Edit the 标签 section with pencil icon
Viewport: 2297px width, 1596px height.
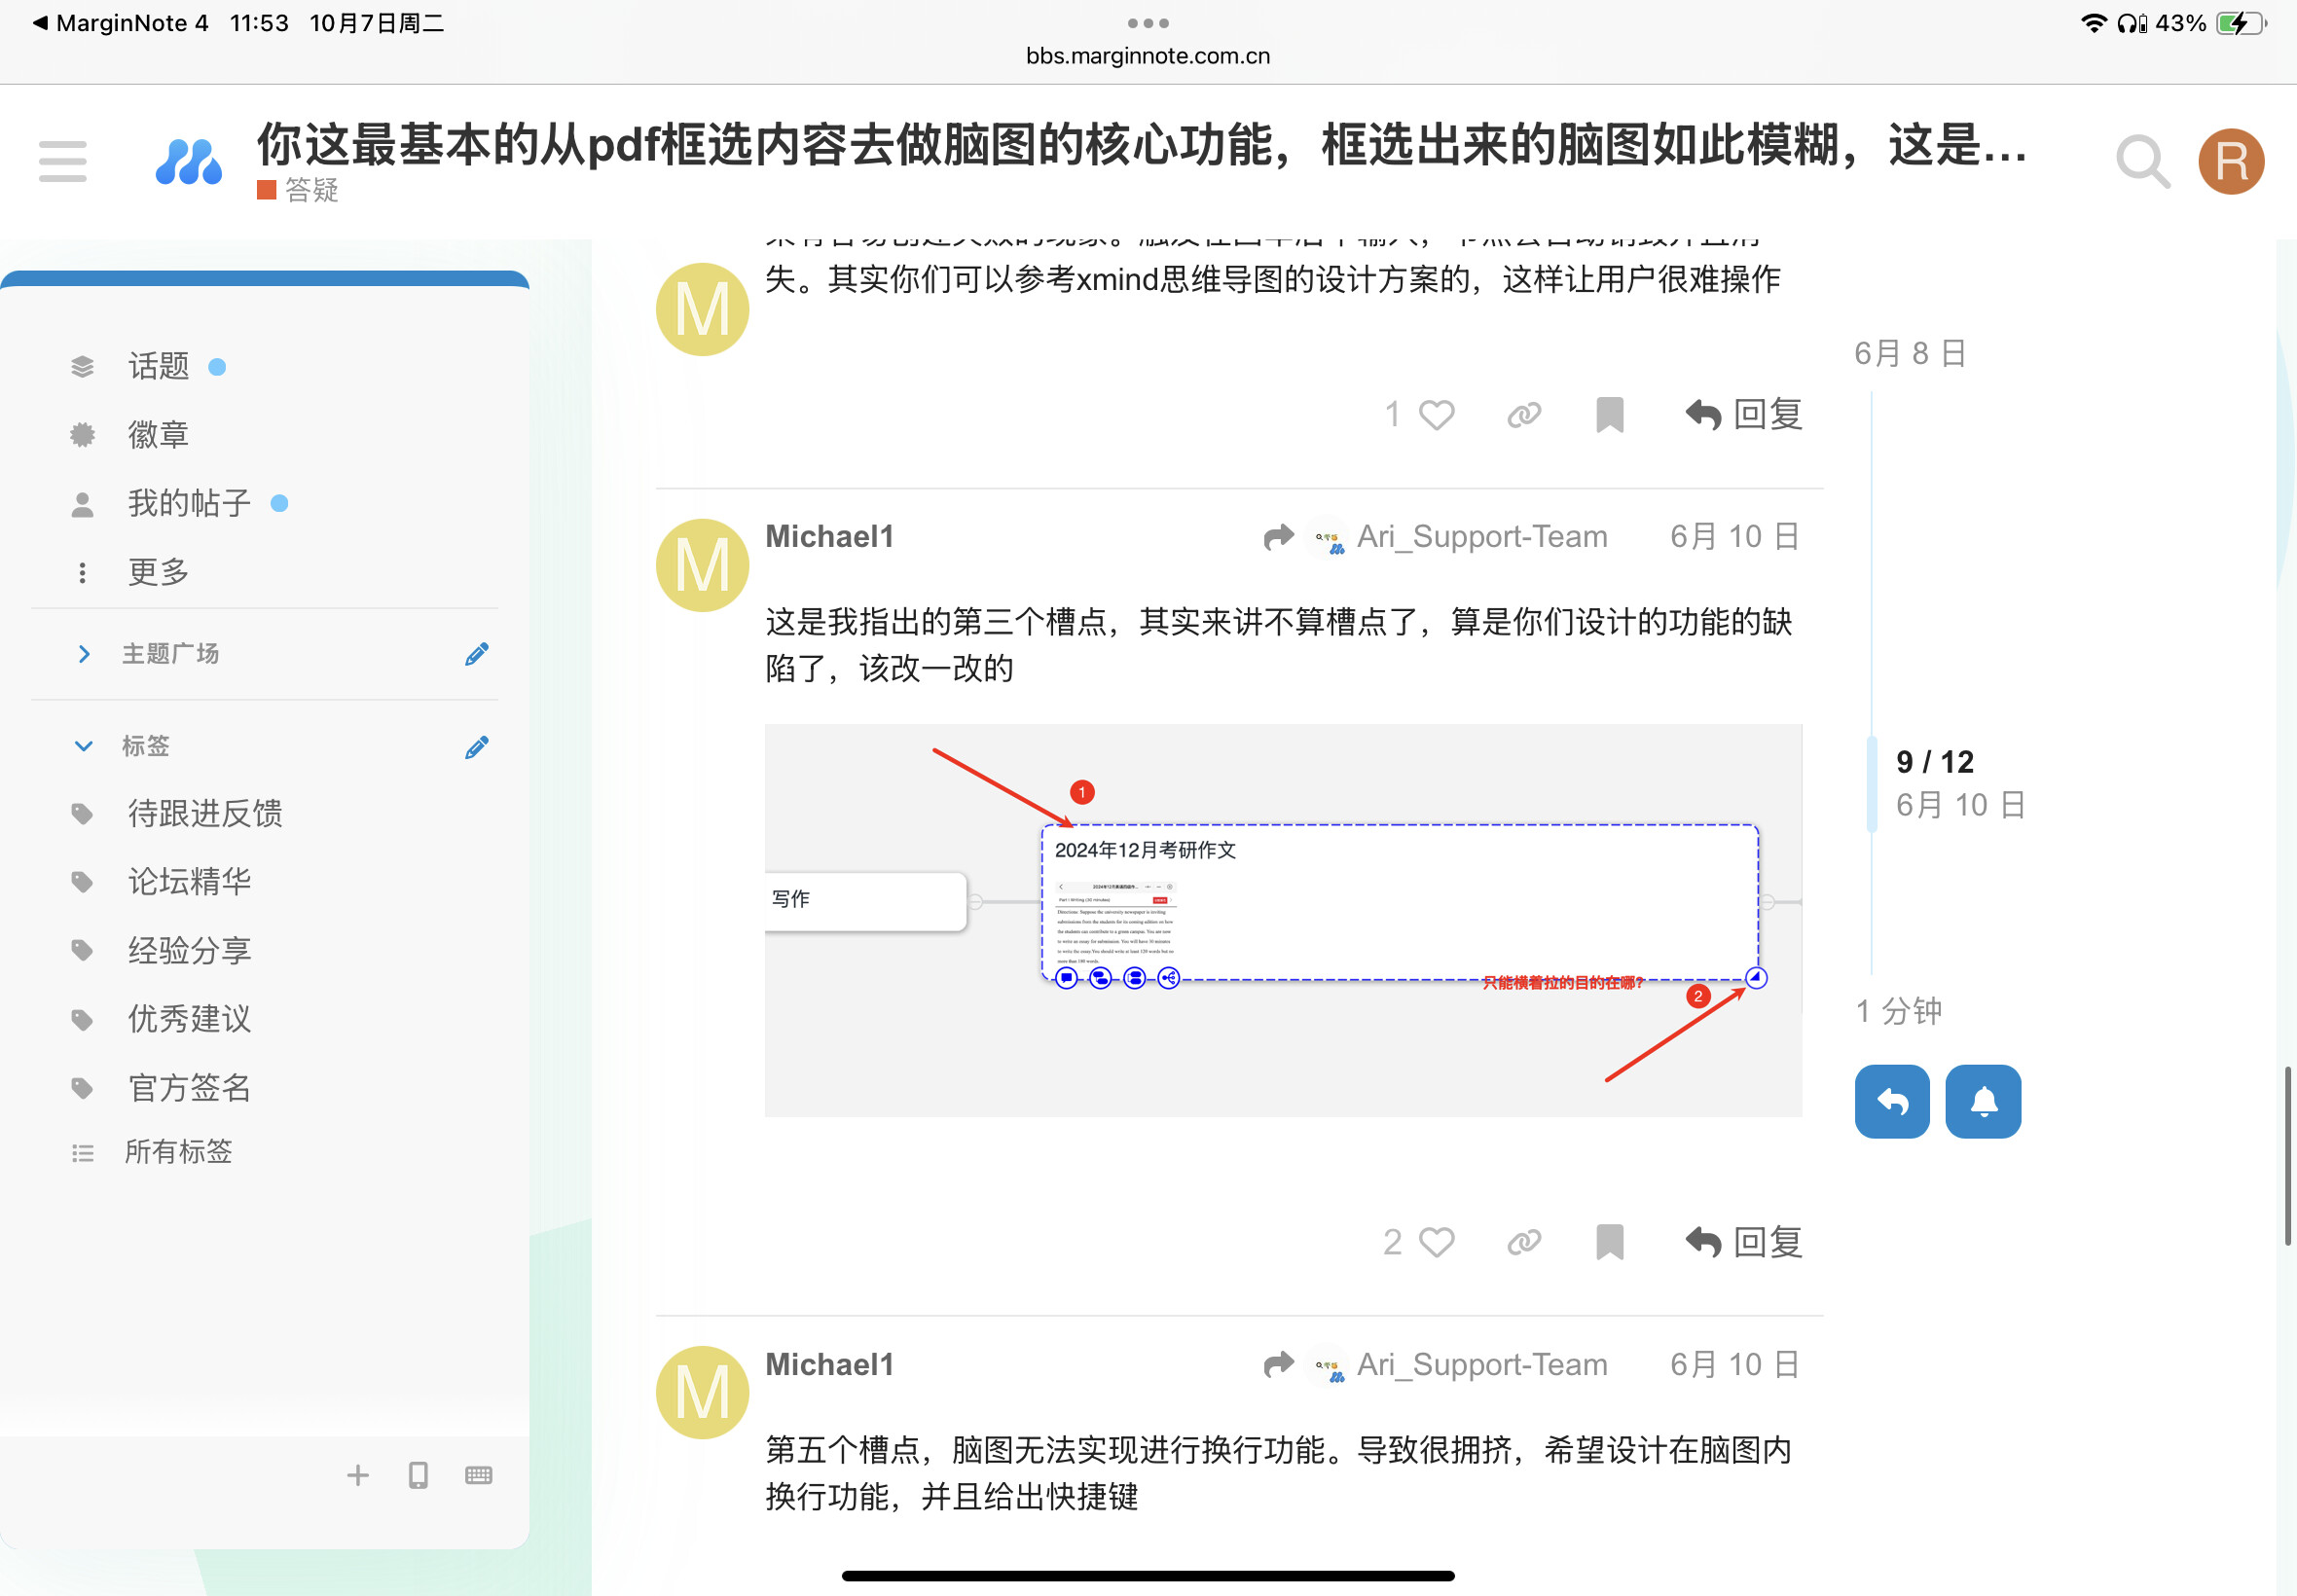coord(477,747)
